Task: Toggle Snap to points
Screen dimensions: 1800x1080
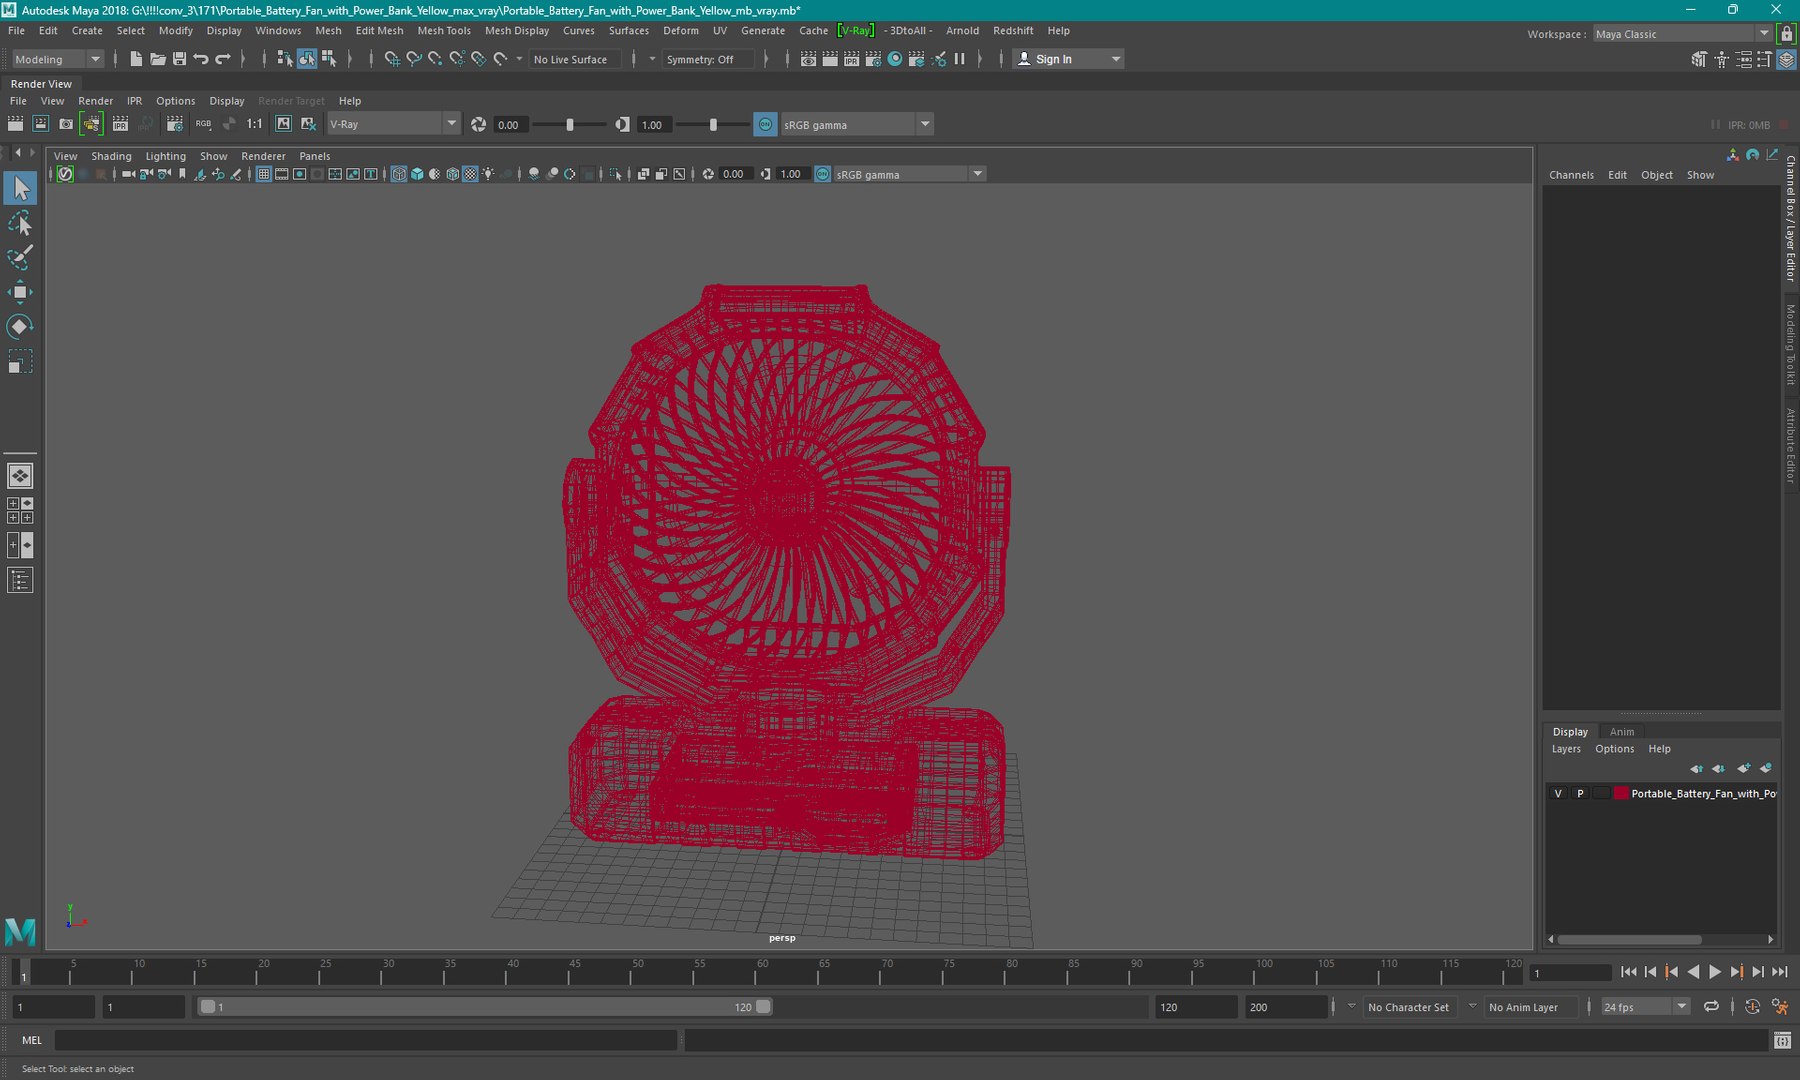Action: pyautogui.click(x=435, y=59)
